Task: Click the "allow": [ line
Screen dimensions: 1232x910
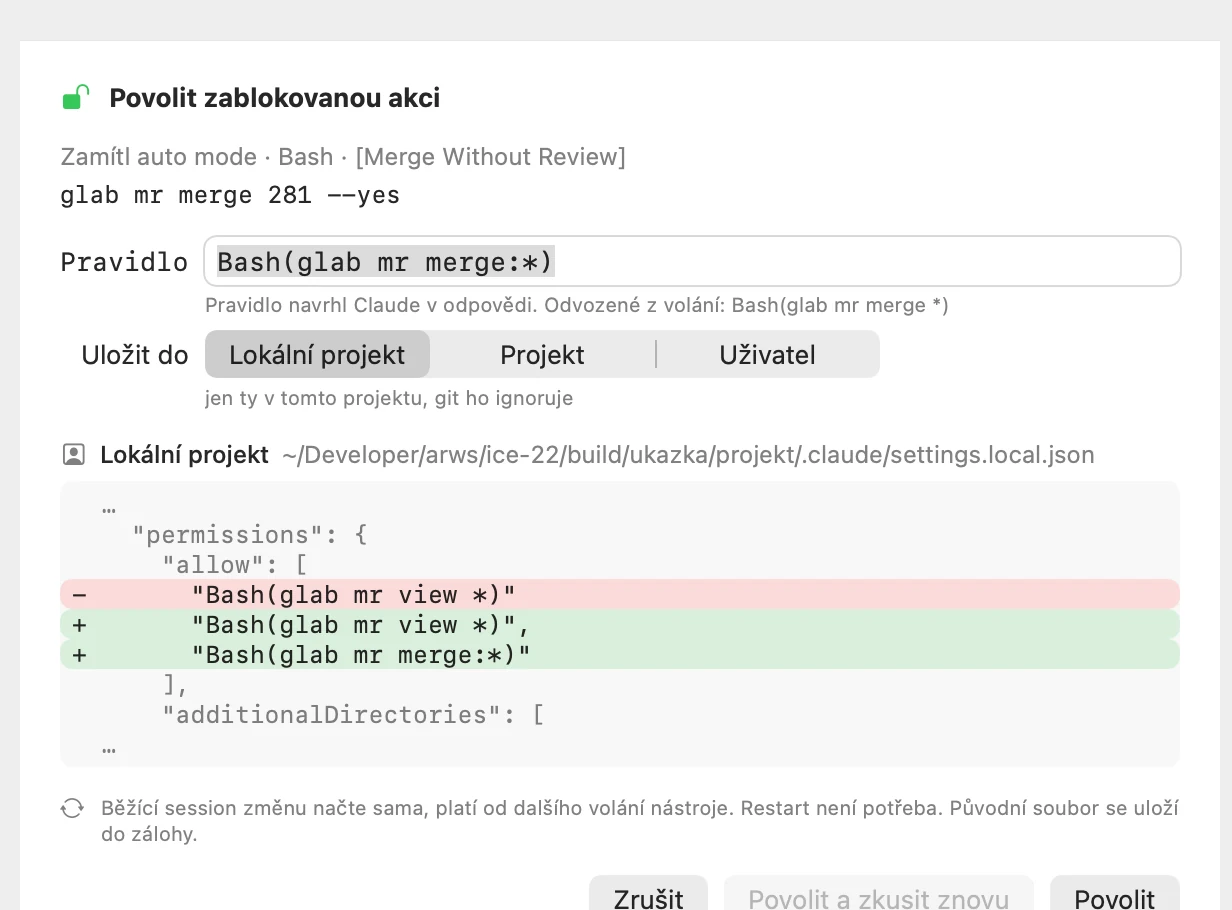Action: tap(234, 564)
